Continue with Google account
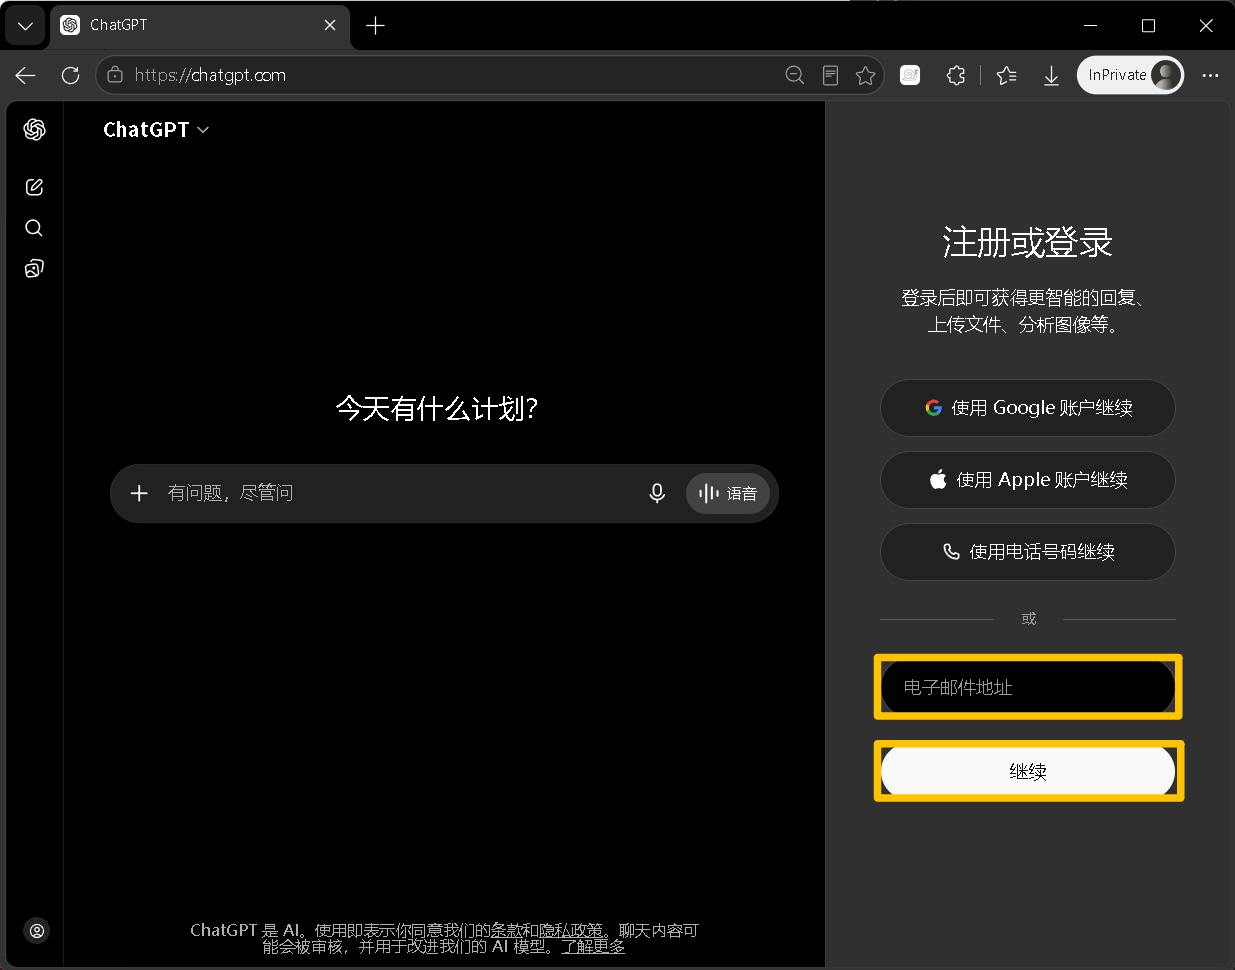The width and height of the screenshot is (1235, 970). [x=1028, y=408]
